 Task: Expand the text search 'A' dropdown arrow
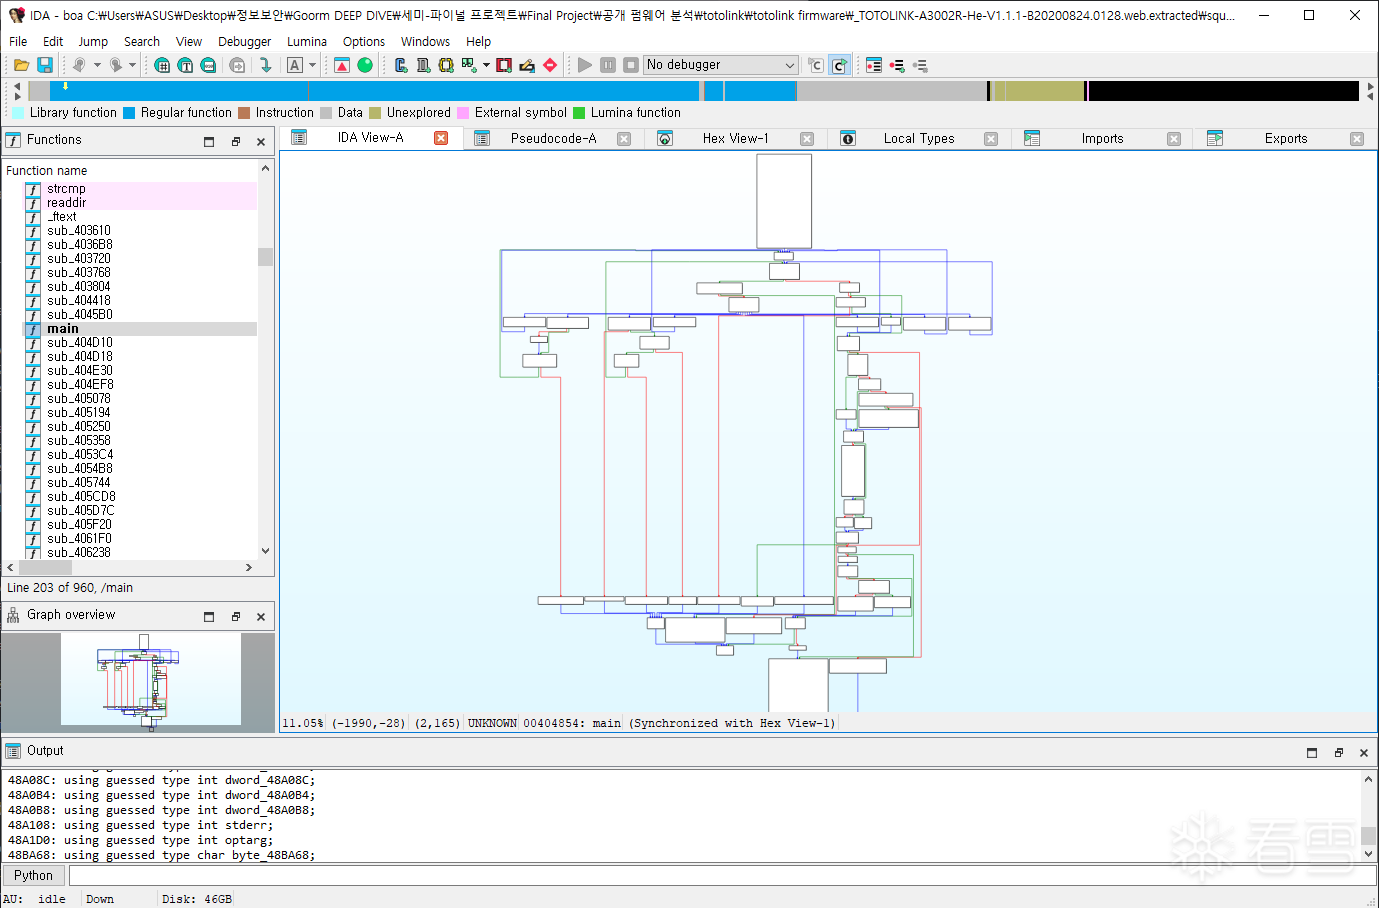coord(312,65)
